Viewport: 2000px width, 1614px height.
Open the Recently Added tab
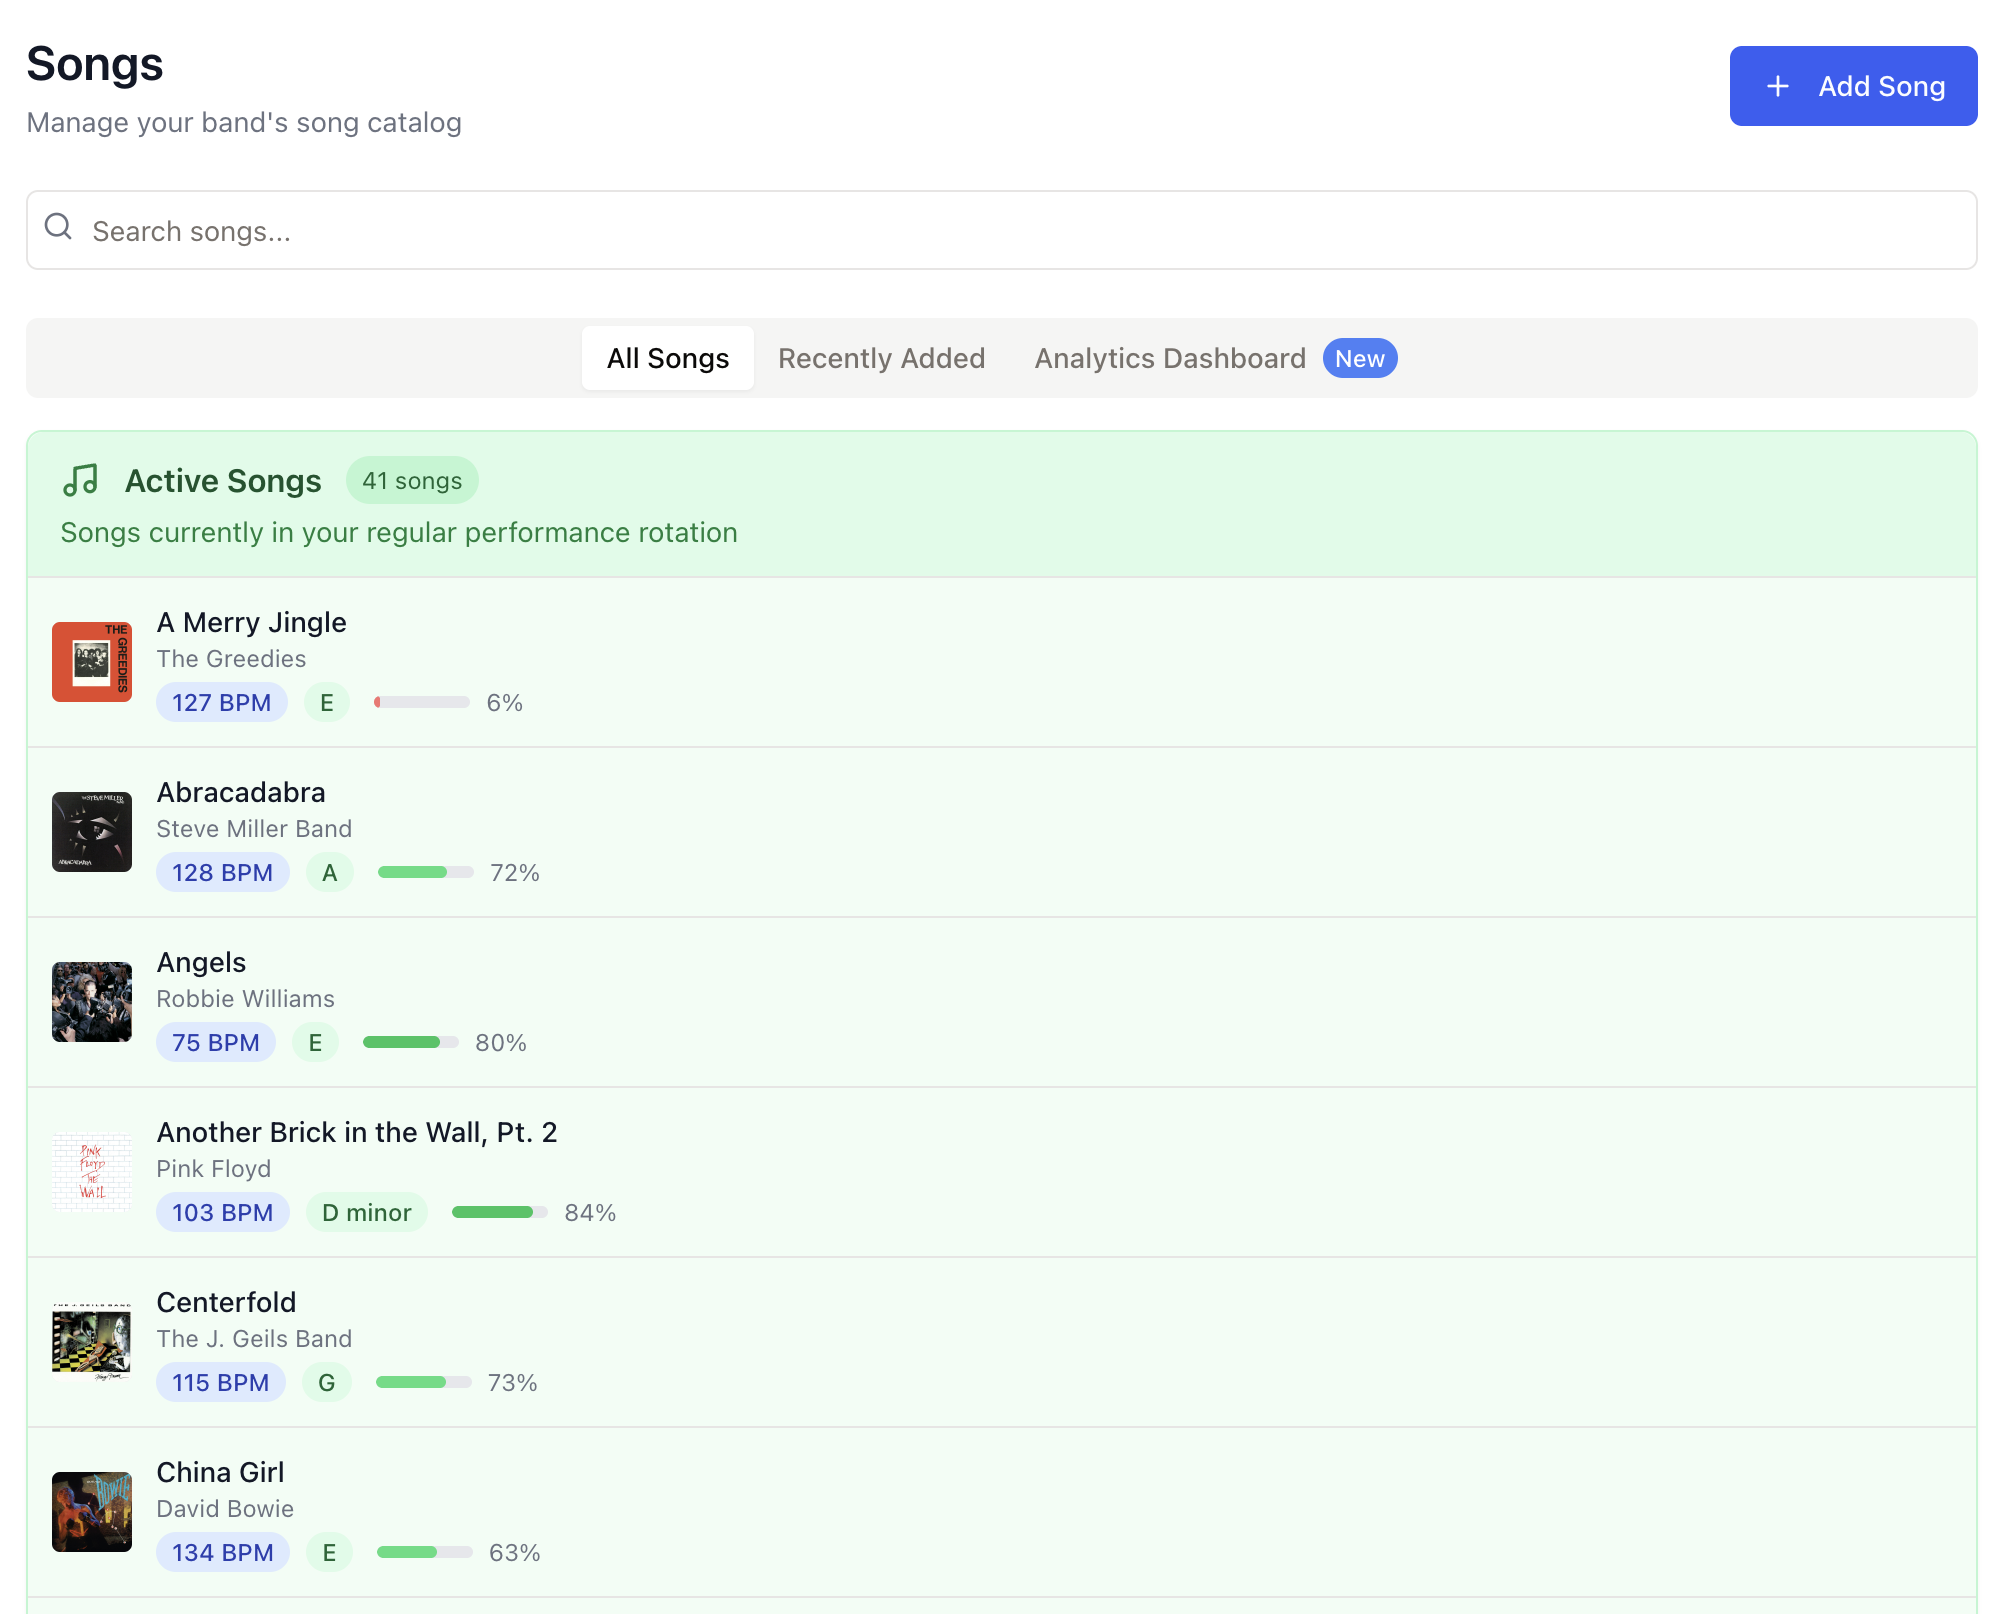882,358
